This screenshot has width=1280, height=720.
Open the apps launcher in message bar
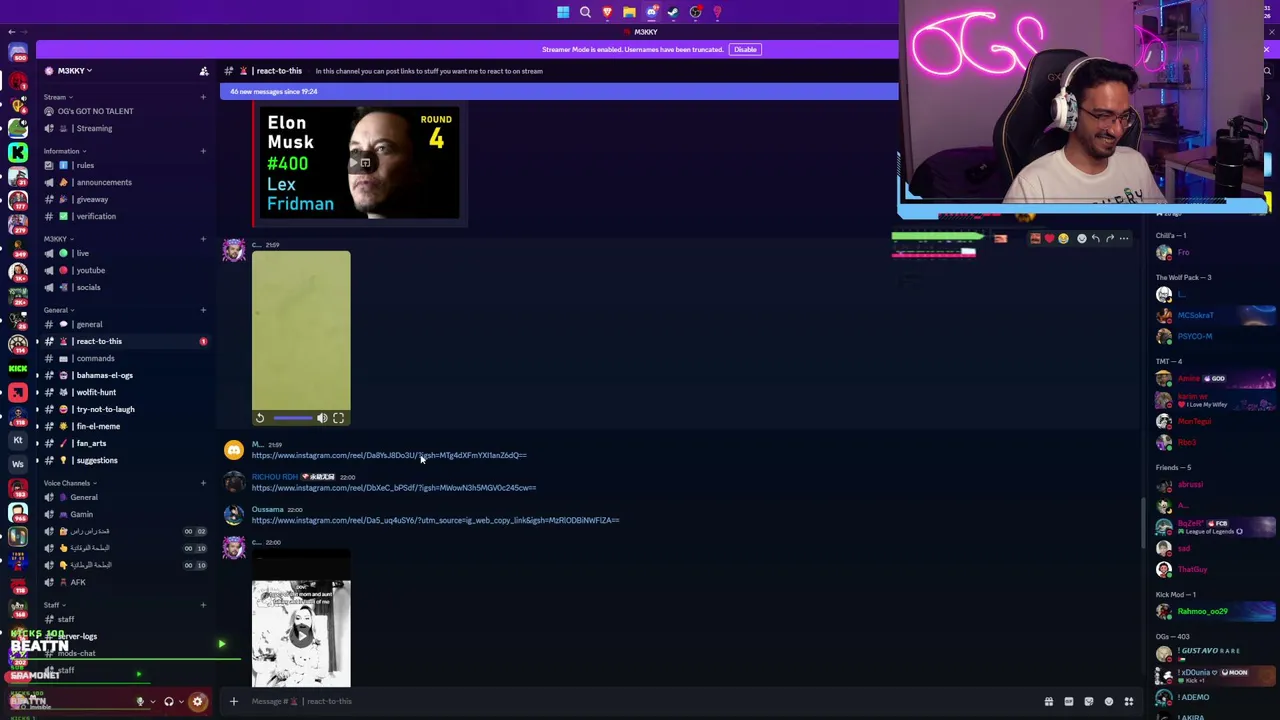click(x=1129, y=702)
